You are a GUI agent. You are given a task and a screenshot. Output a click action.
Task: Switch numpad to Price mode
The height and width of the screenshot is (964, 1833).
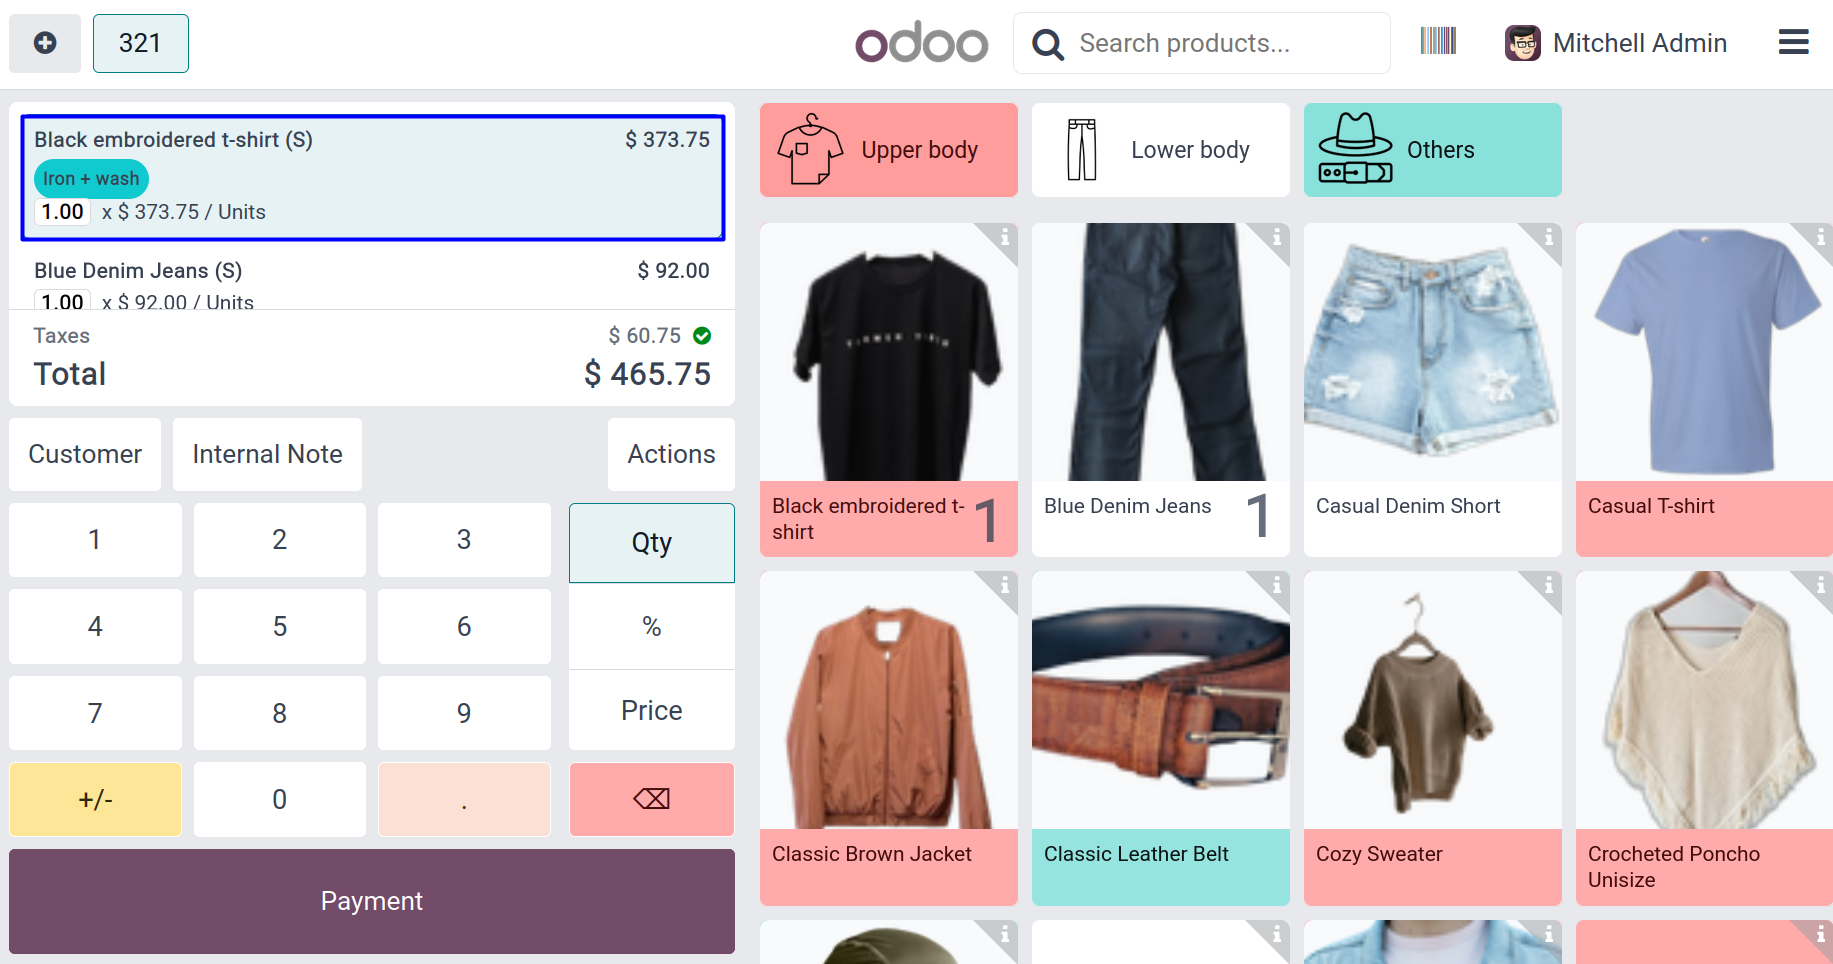point(651,711)
